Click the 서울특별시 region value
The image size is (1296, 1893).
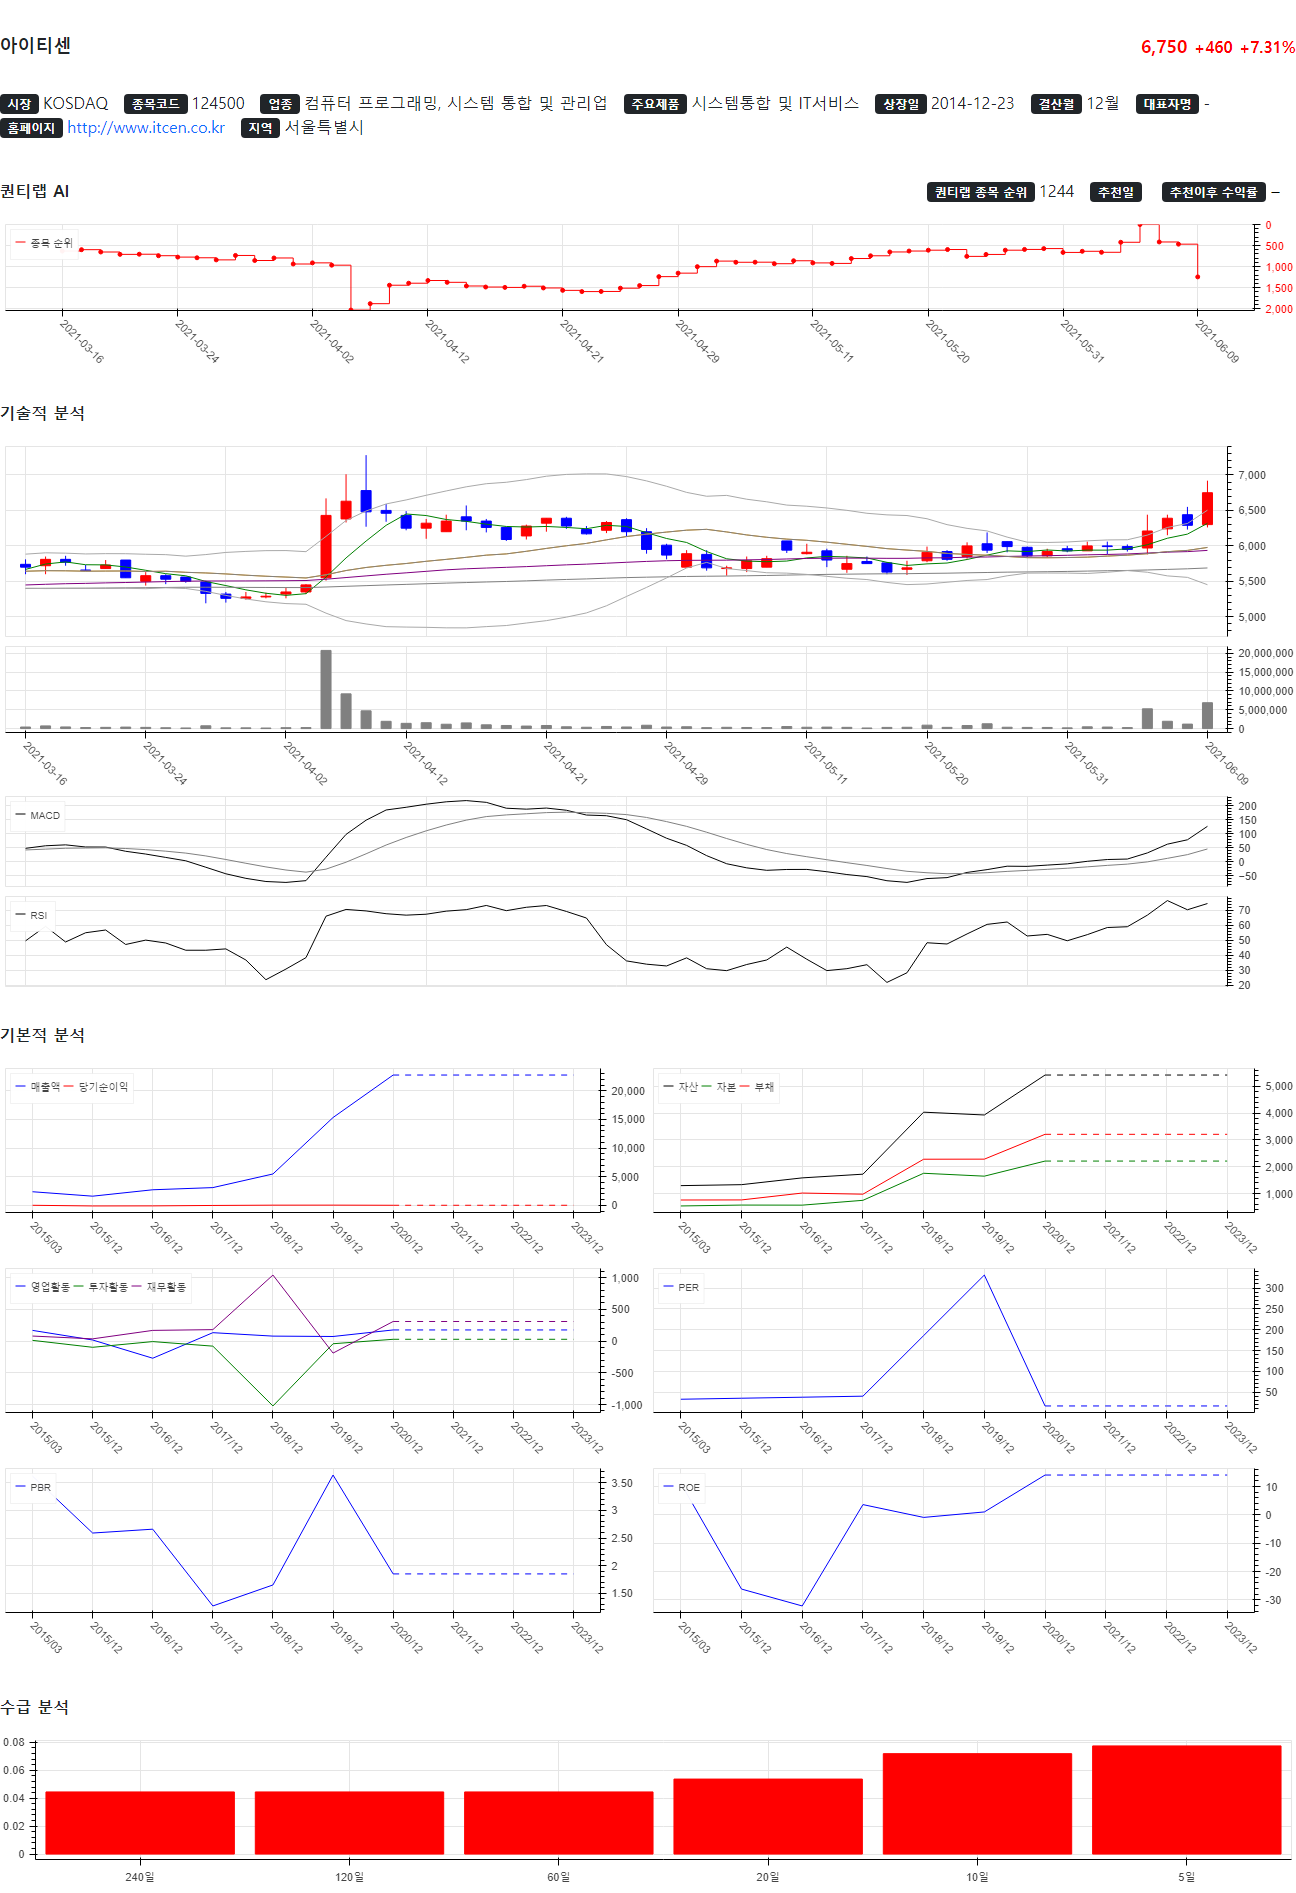(x=324, y=128)
